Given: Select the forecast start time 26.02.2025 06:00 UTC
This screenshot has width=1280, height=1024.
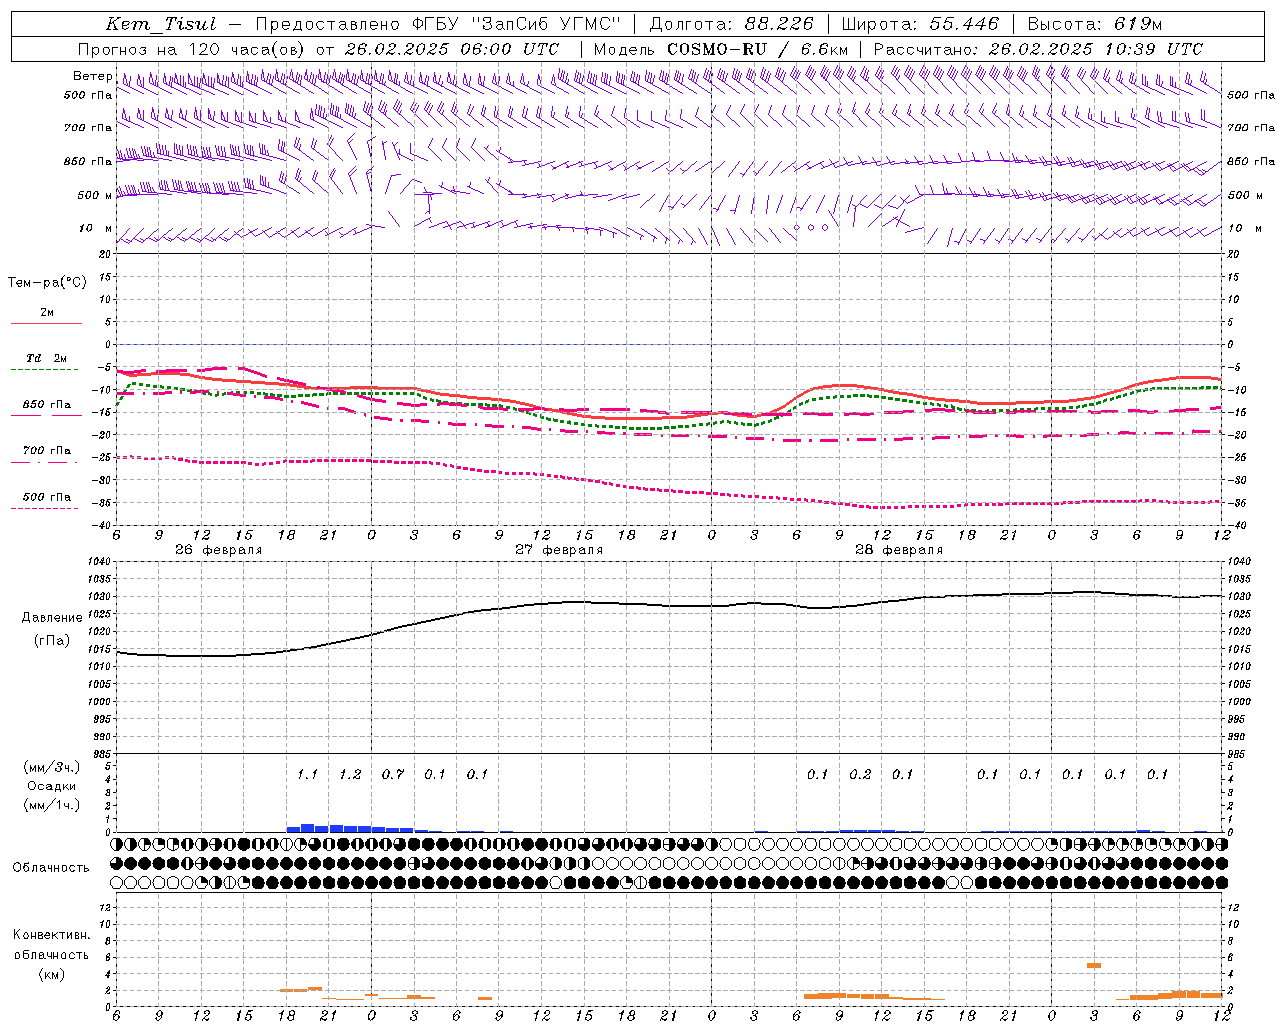Looking at the screenshot, I should (451, 49).
